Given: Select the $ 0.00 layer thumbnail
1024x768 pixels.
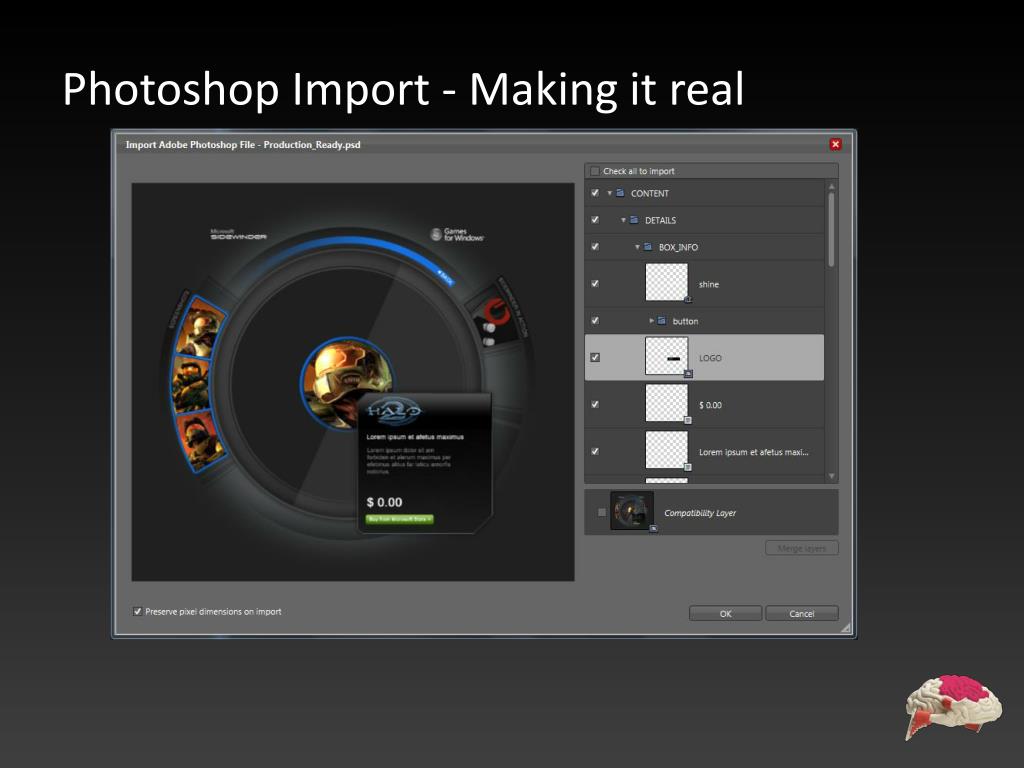Looking at the screenshot, I should [x=666, y=403].
